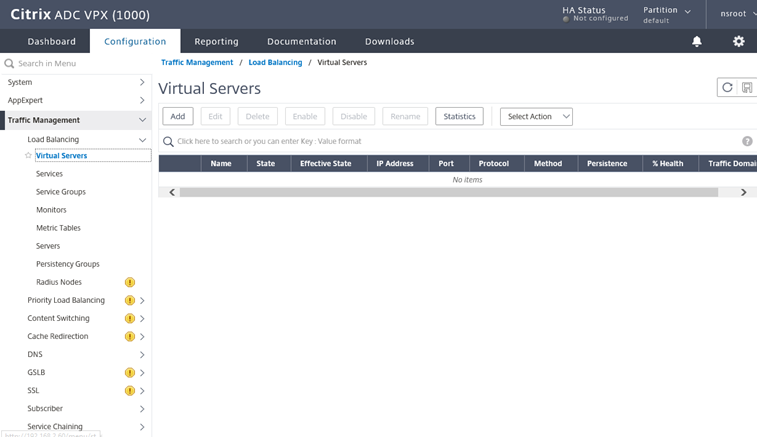Open the notifications bell icon
This screenshot has height=437, width=757.
coord(697,42)
